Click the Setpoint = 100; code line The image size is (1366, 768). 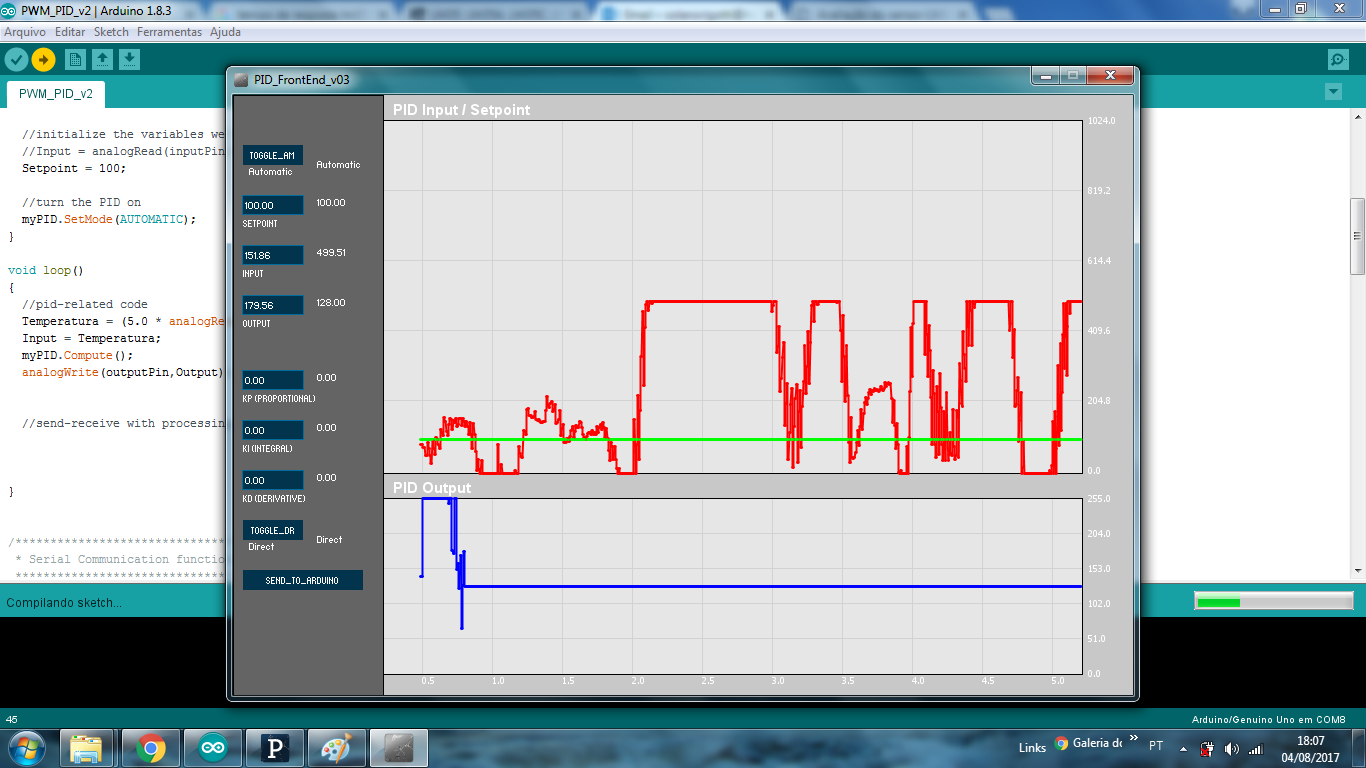(74, 168)
